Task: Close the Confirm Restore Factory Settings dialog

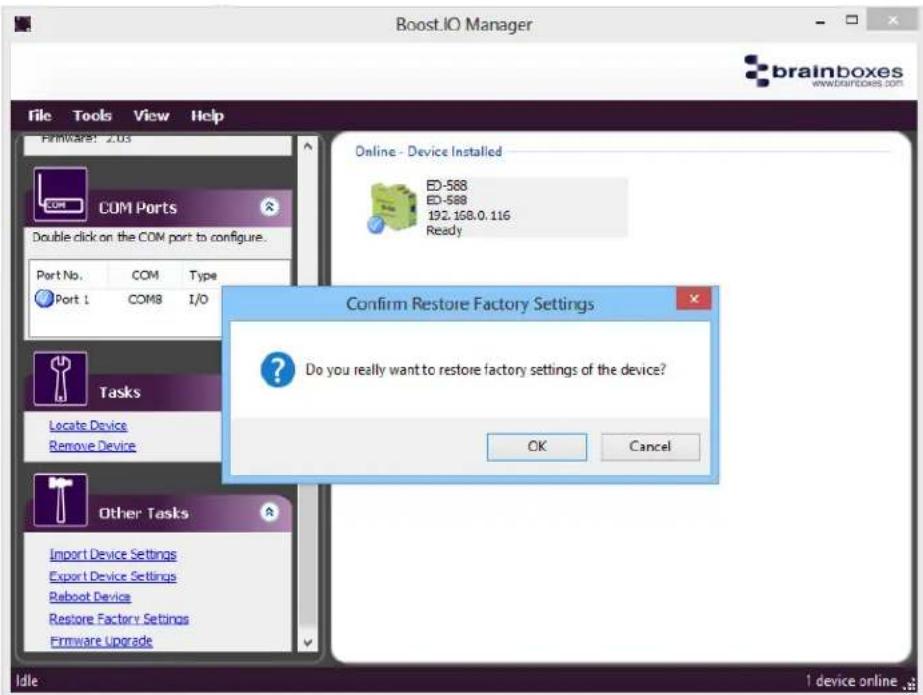Action: (694, 298)
